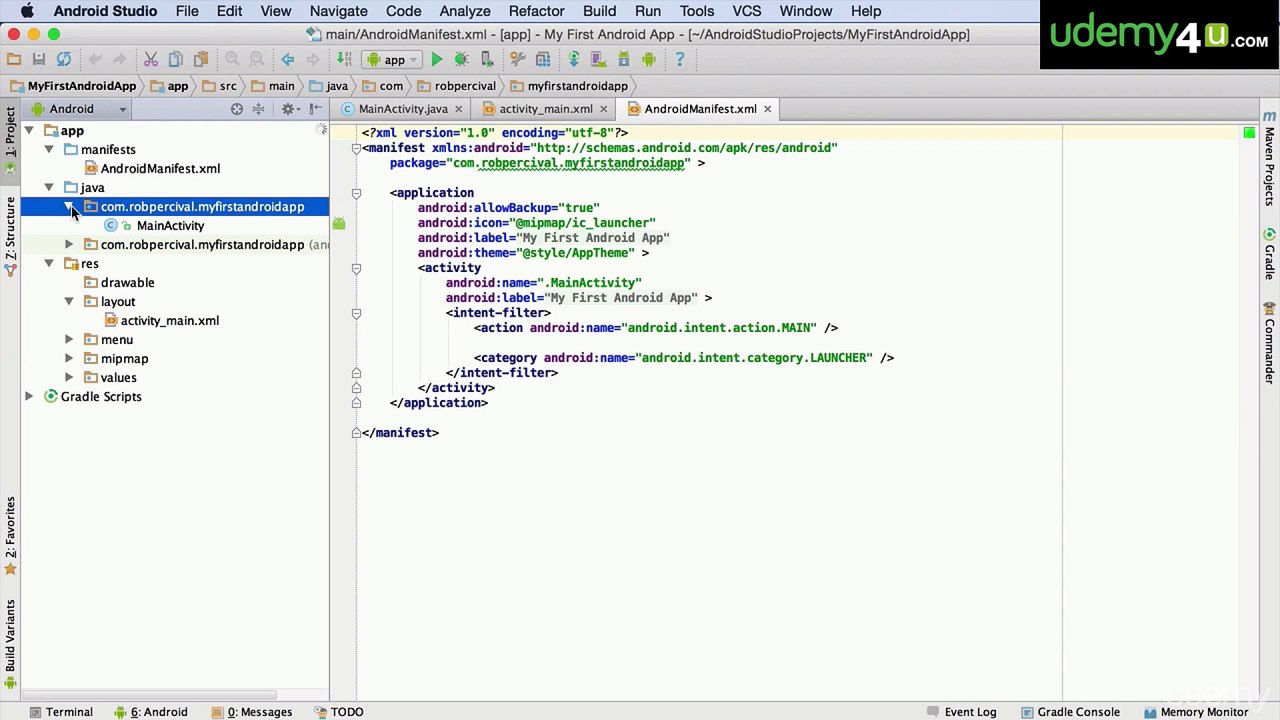
Task: Open the VCS menu
Action: 746,11
